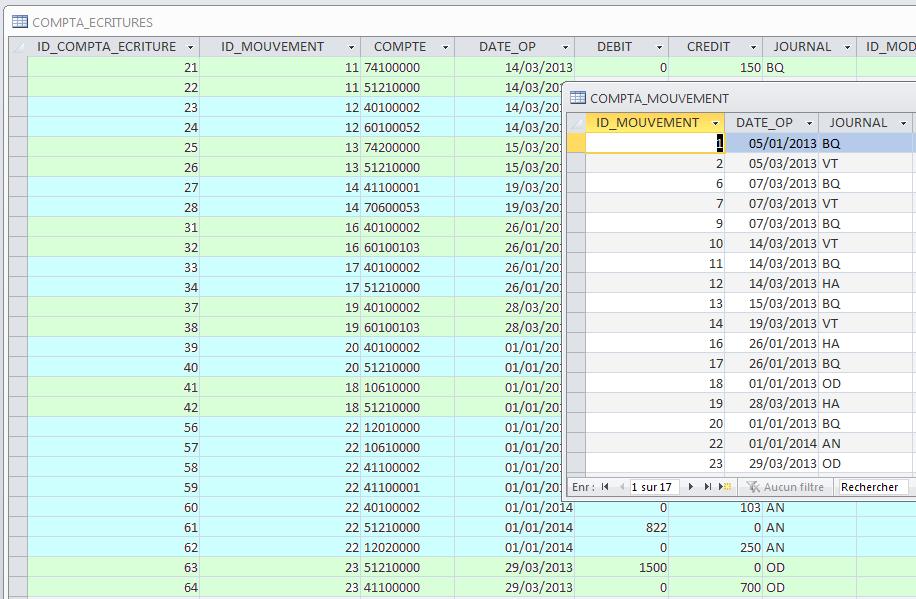Click ID_COMPTA_ECRITURE cell 42
The image size is (916, 599).
[x=114, y=407]
